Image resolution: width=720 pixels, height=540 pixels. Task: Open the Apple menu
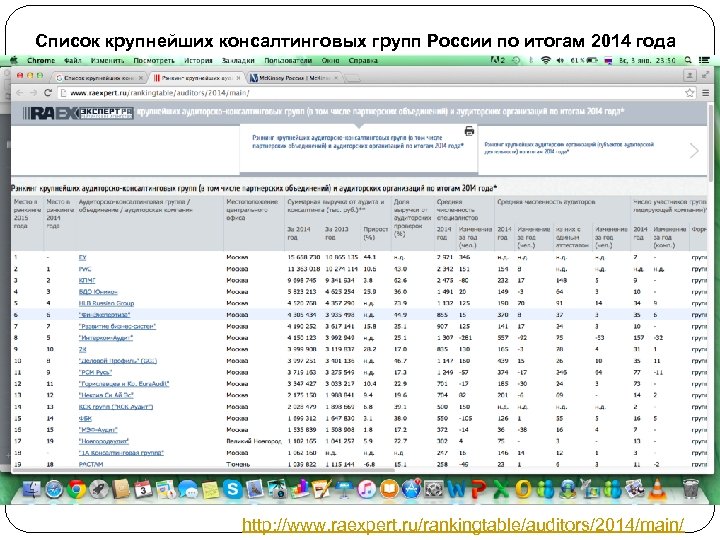[x=14, y=60]
